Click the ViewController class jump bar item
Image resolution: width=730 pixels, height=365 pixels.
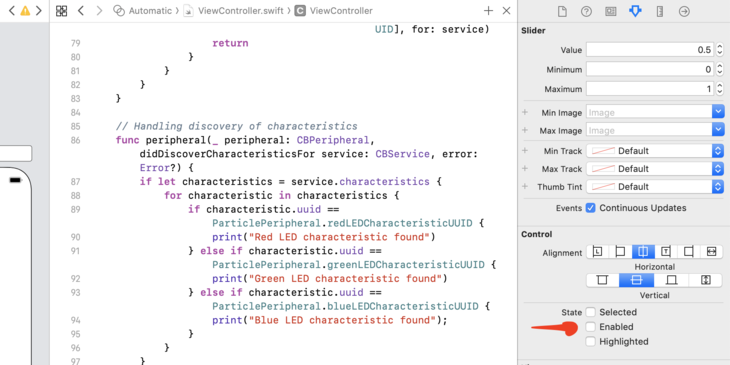coord(334,11)
